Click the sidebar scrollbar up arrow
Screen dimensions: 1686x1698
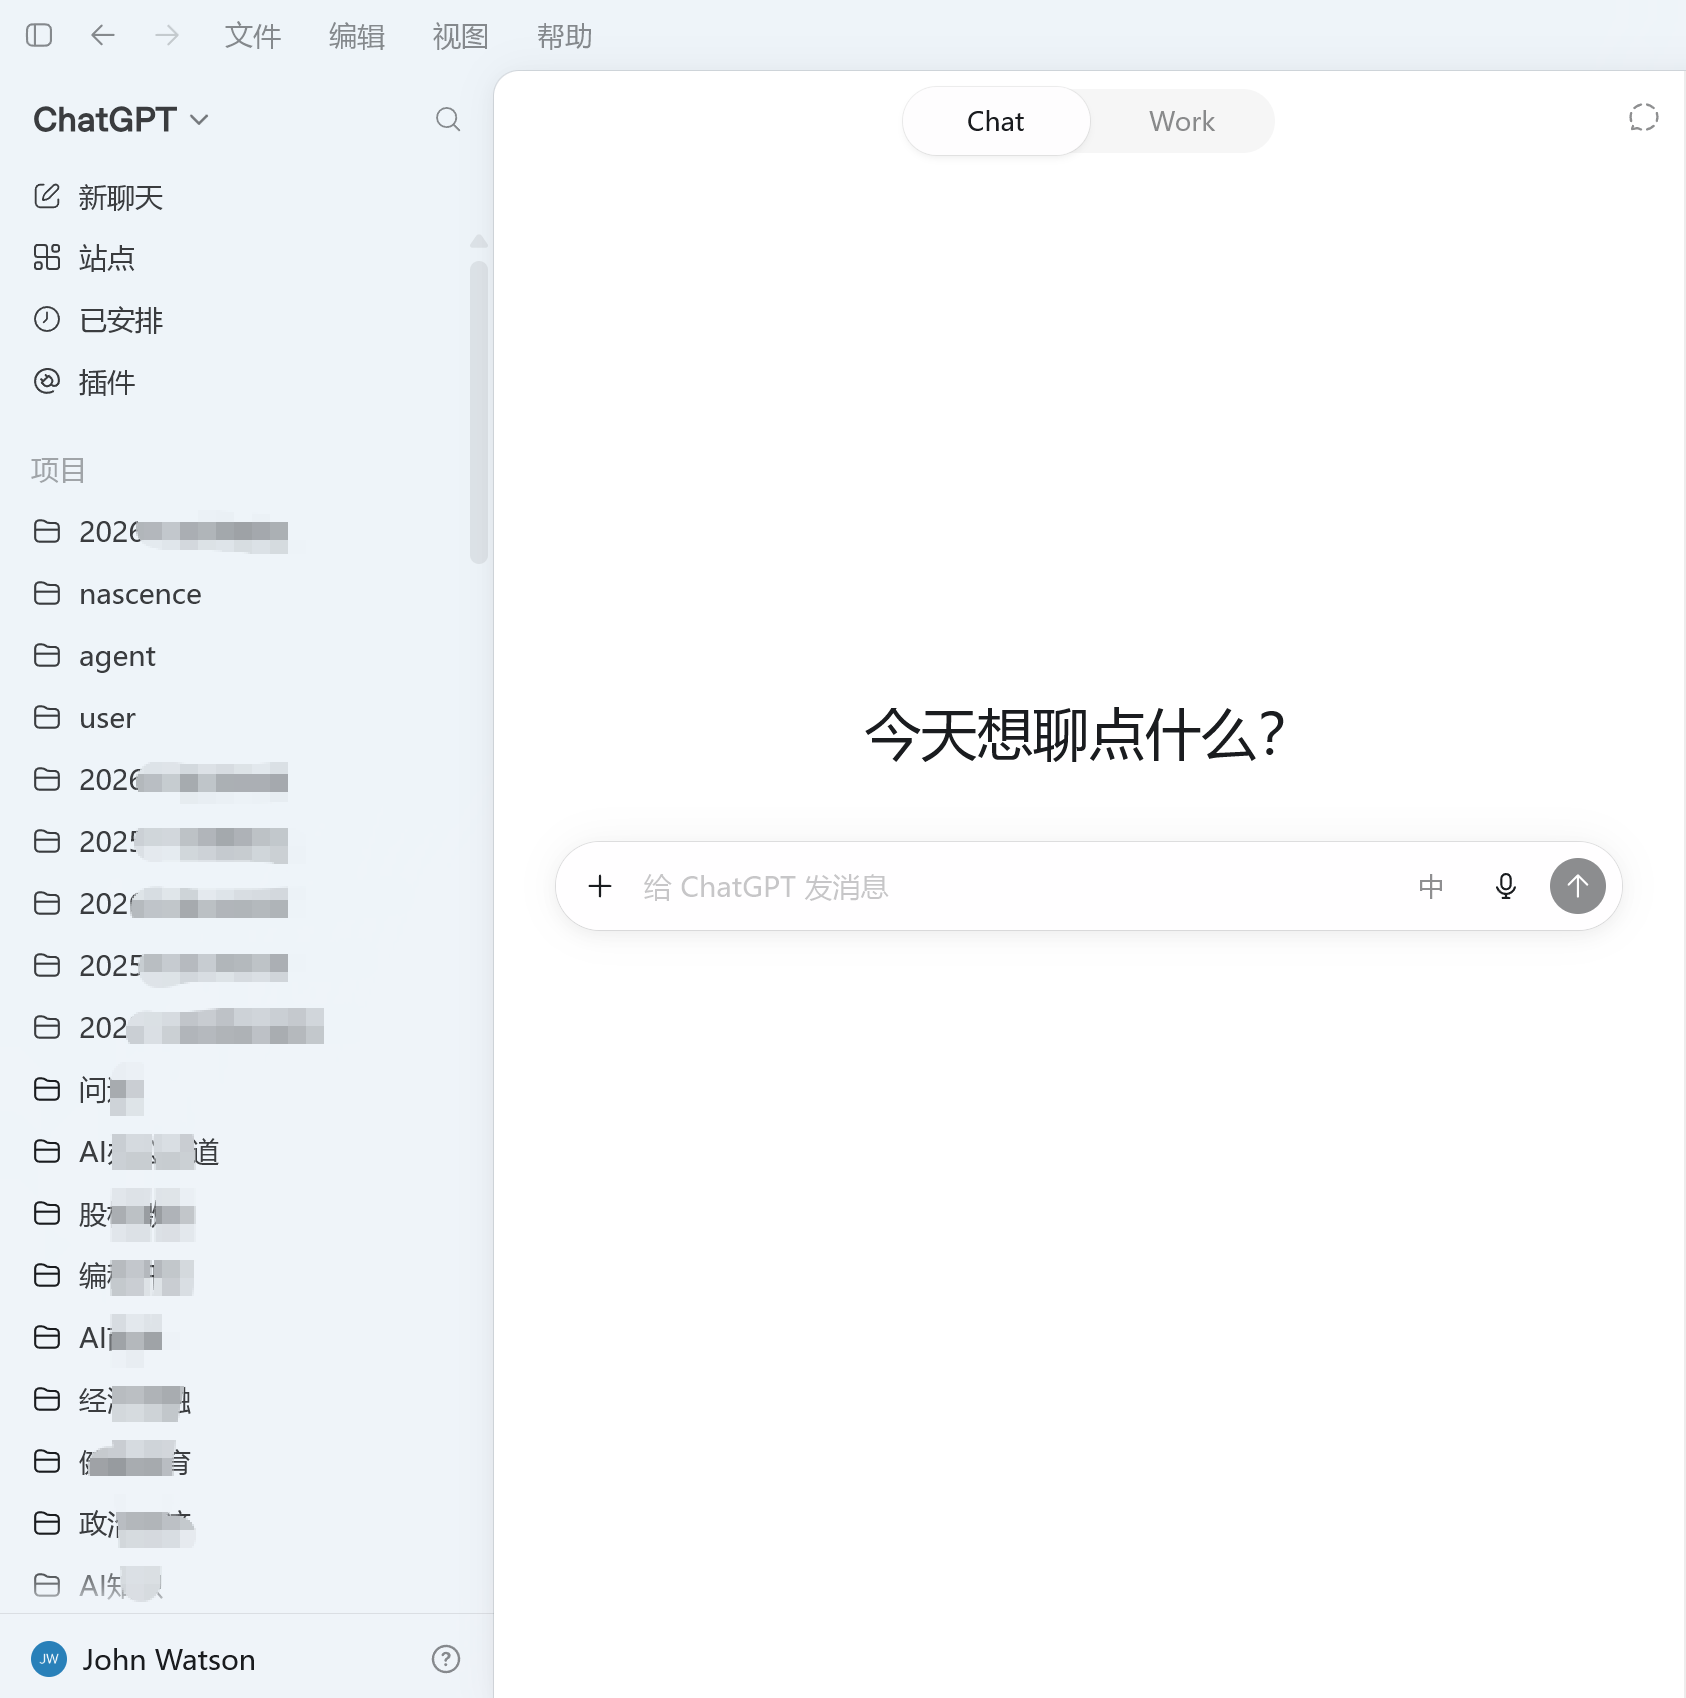479,241
